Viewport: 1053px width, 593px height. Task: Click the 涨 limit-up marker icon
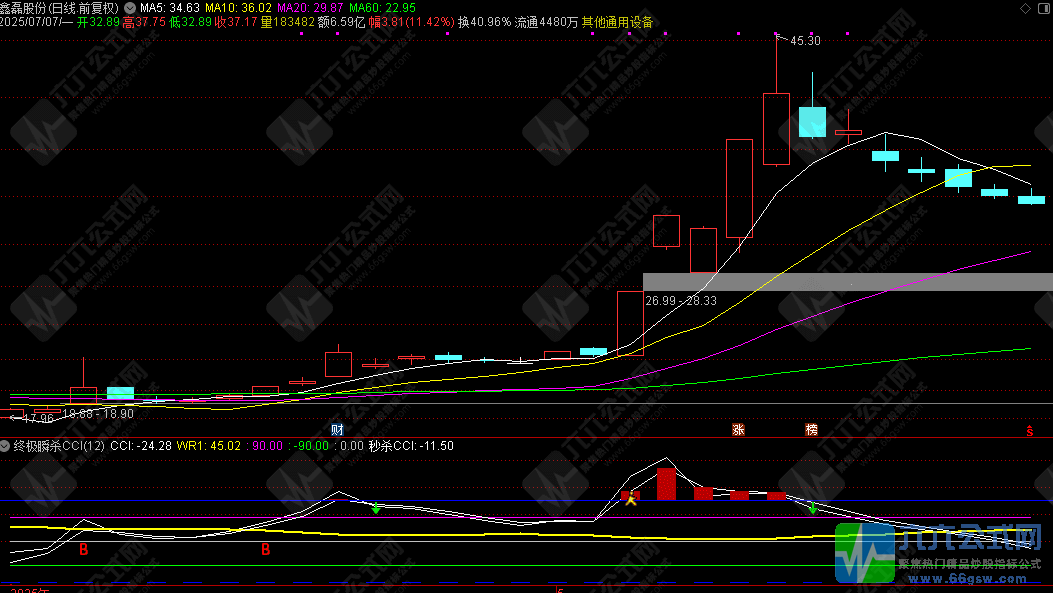pyautogui.click(x=739, y=430)
